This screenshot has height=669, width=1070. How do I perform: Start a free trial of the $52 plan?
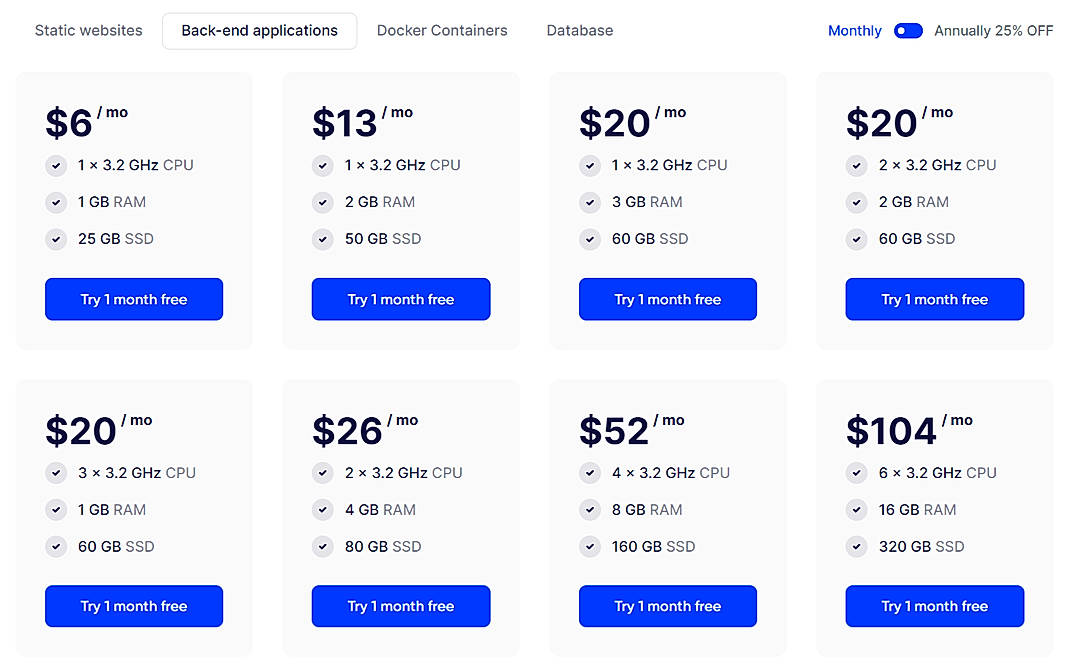667,606
